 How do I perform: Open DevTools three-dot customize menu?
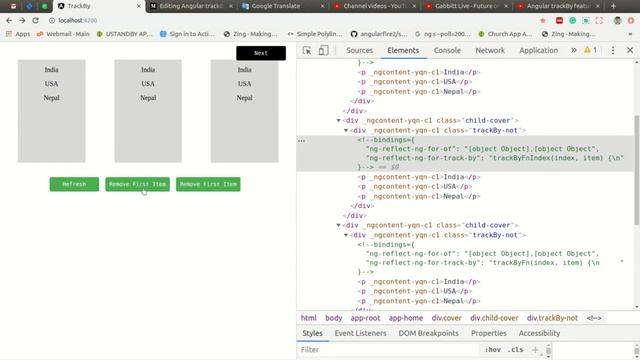point(613,50)
